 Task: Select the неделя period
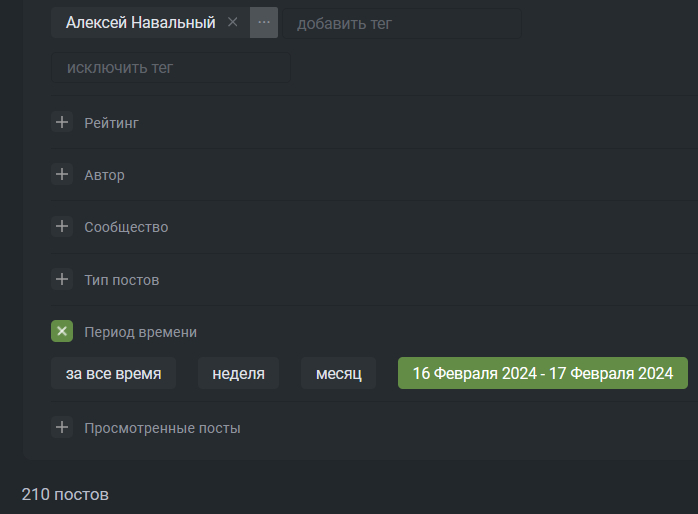tap(238, 373)
